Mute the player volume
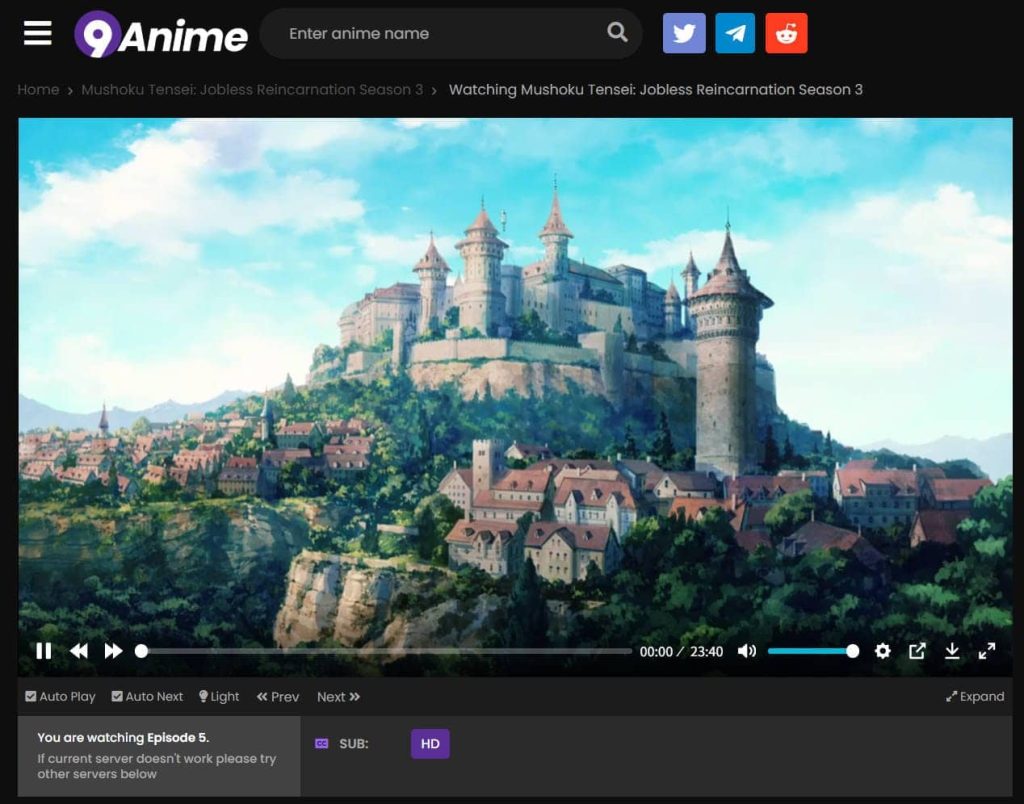This screenshot has width=1024, height=804. [746, 651]
